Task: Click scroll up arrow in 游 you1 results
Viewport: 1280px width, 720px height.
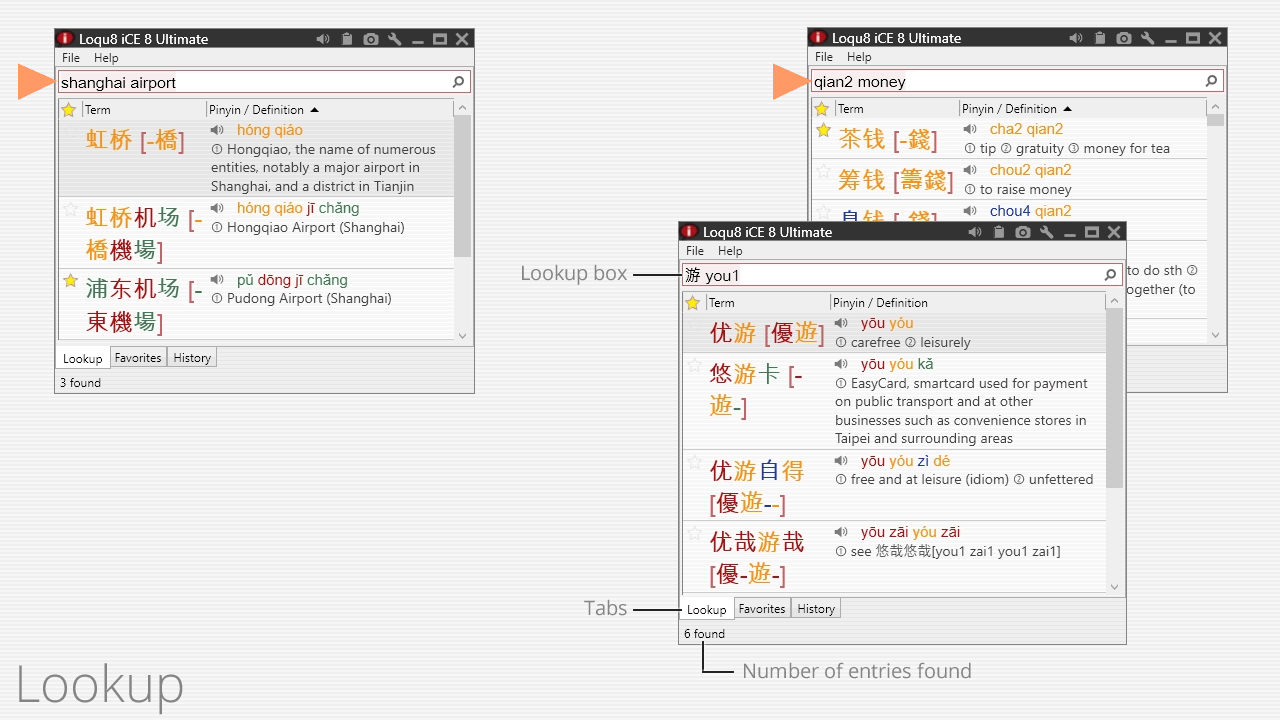Action: tap(1115, 302)
